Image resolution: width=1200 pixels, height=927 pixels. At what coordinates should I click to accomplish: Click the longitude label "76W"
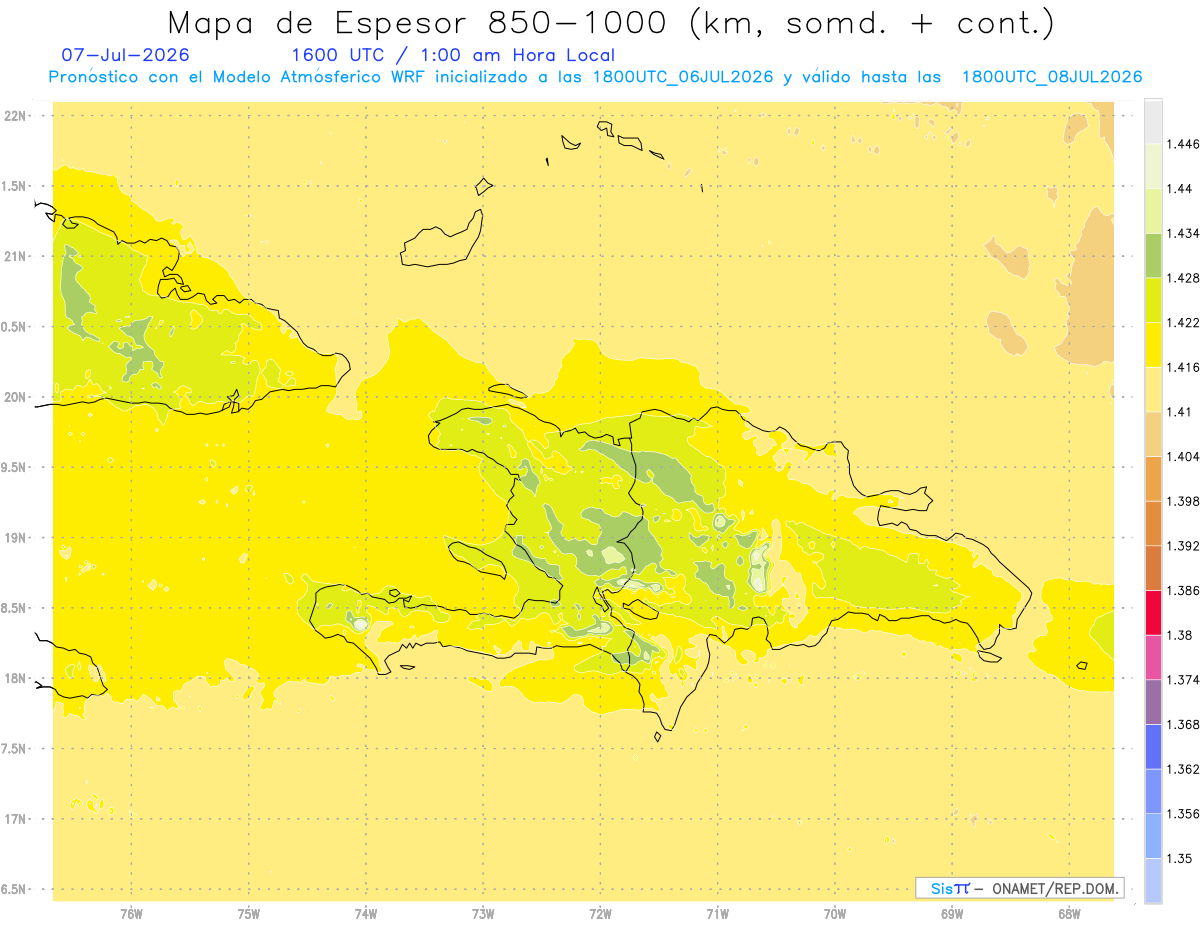131,913
